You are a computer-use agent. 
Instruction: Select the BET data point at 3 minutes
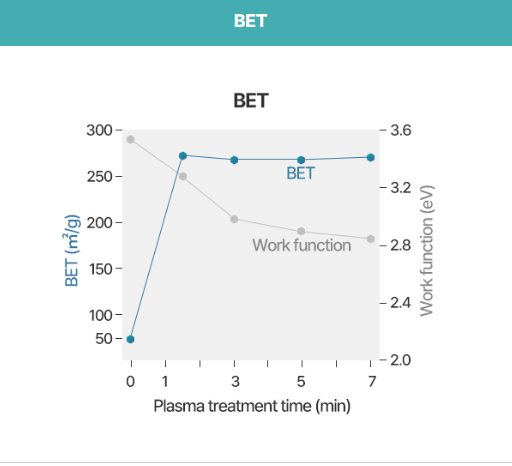[234, 160]
